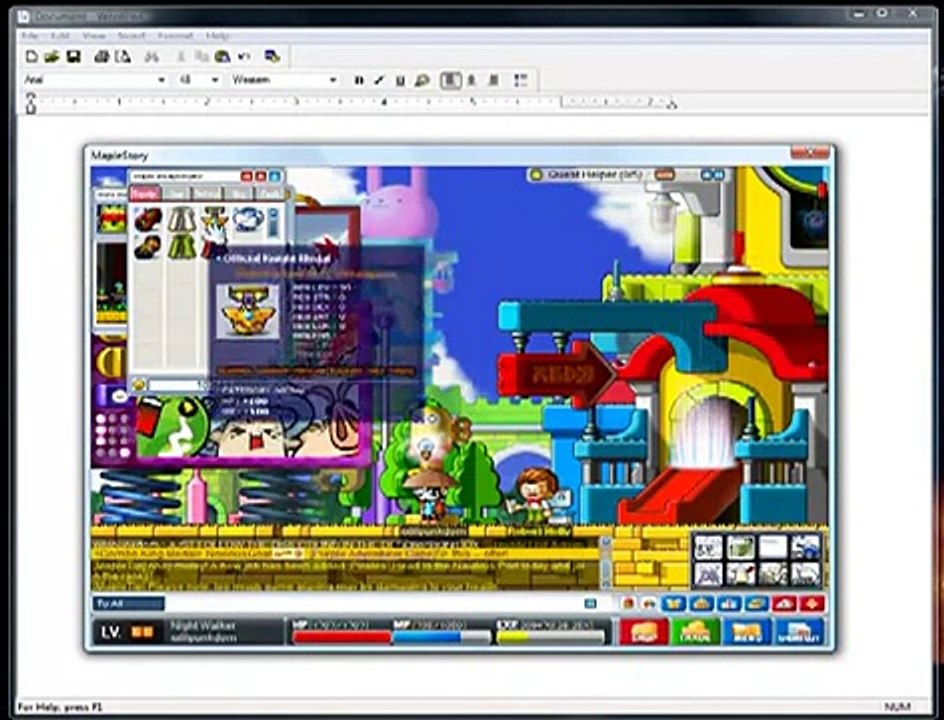Click the MapleStory chat log scrollbar
The height and width of the screenshot is (720, 944).
pyautogui.click(x=606, y=562)
